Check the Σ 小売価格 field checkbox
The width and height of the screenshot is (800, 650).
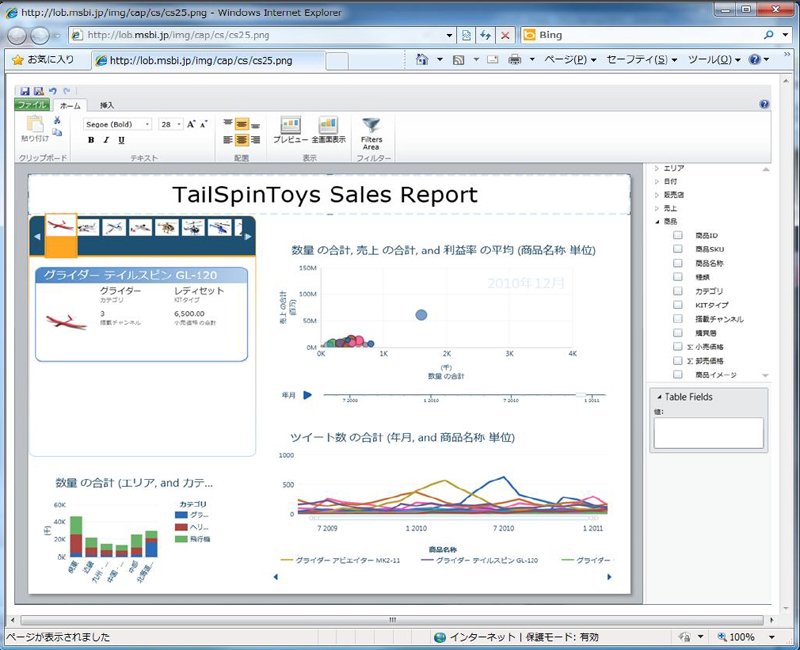point(678,346)
